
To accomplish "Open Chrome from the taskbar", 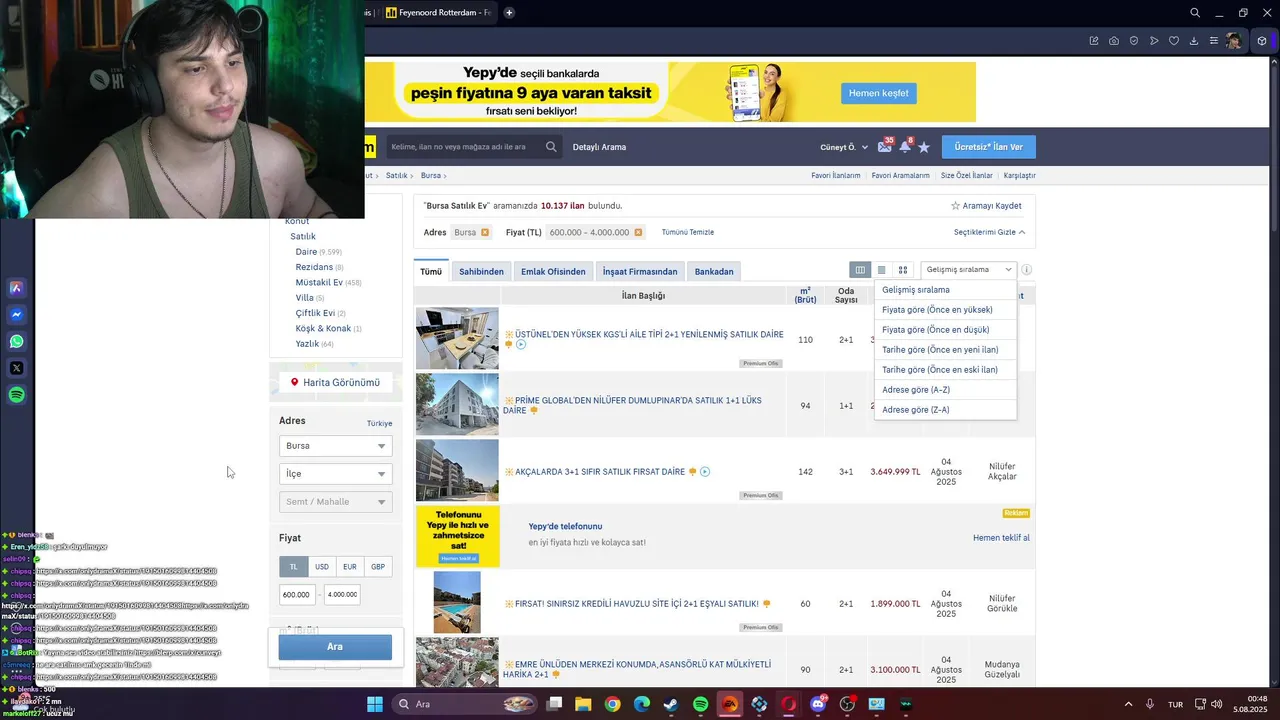I will point(612,704).
